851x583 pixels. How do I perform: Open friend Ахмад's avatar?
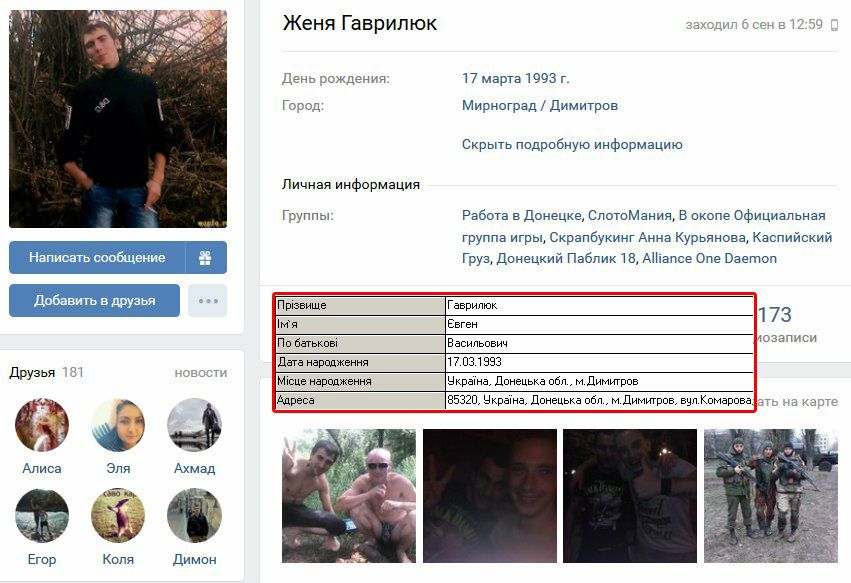(x=194, y=425)
